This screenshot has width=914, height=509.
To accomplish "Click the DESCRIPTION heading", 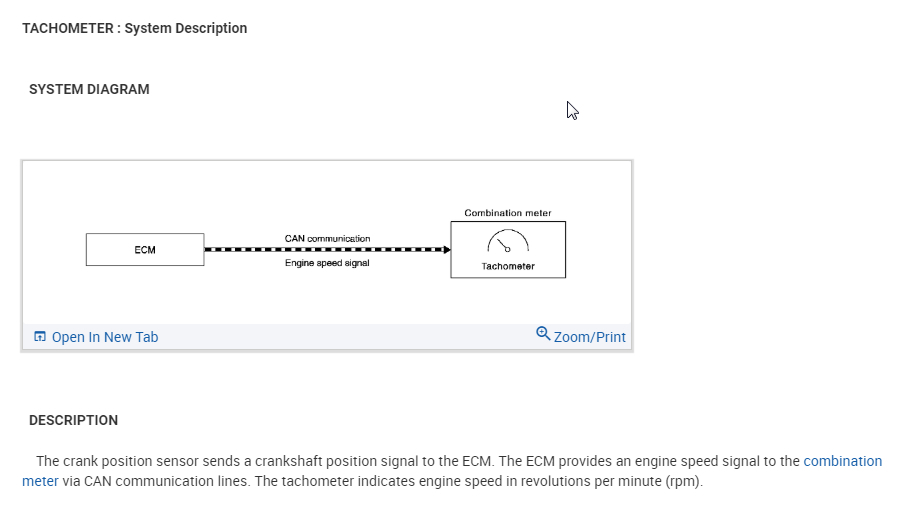I will 73,420.
